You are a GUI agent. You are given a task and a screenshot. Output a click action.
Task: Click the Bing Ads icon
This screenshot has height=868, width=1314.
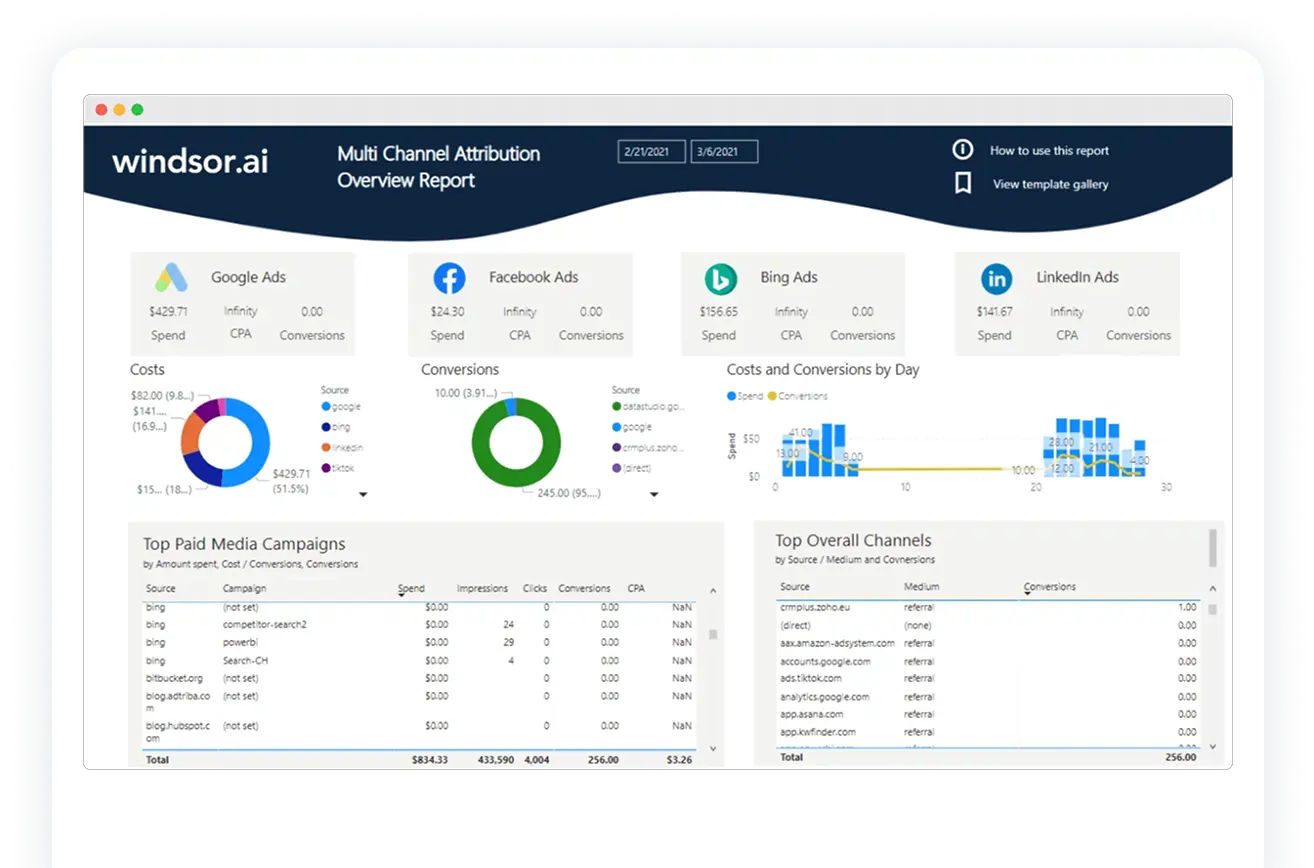click(x=718, y=278)
